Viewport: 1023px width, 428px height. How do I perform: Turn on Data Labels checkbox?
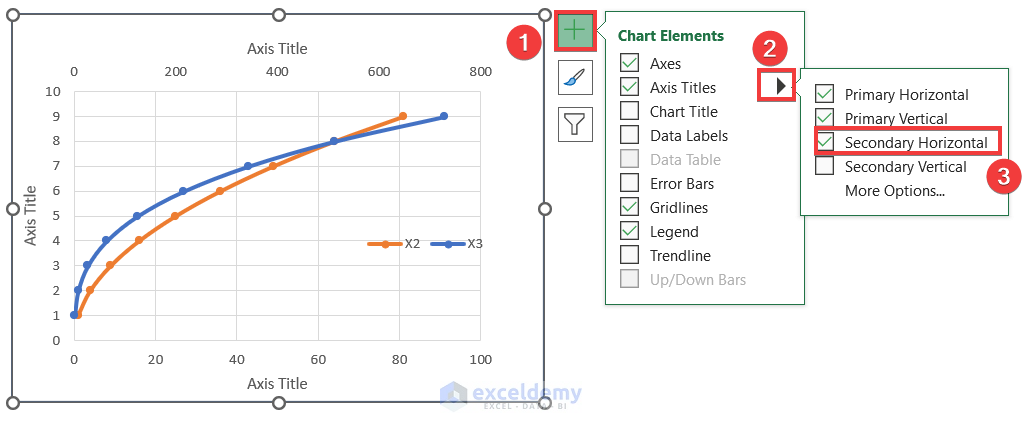pyautogui.click(x=630, y=136)
